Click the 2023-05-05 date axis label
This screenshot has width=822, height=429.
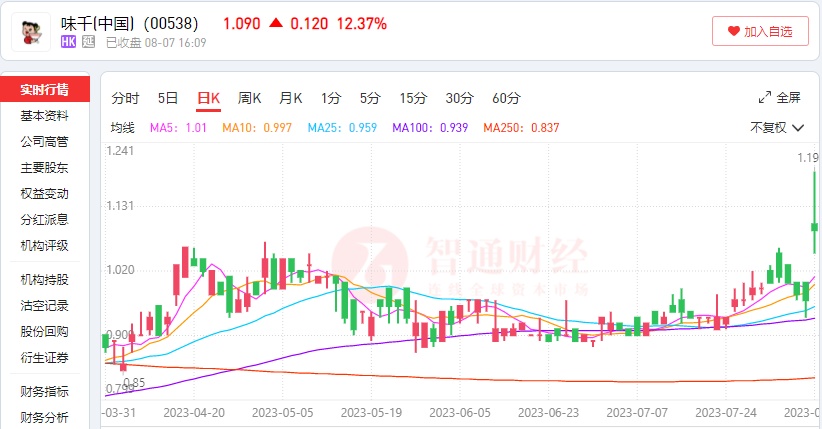283,413
